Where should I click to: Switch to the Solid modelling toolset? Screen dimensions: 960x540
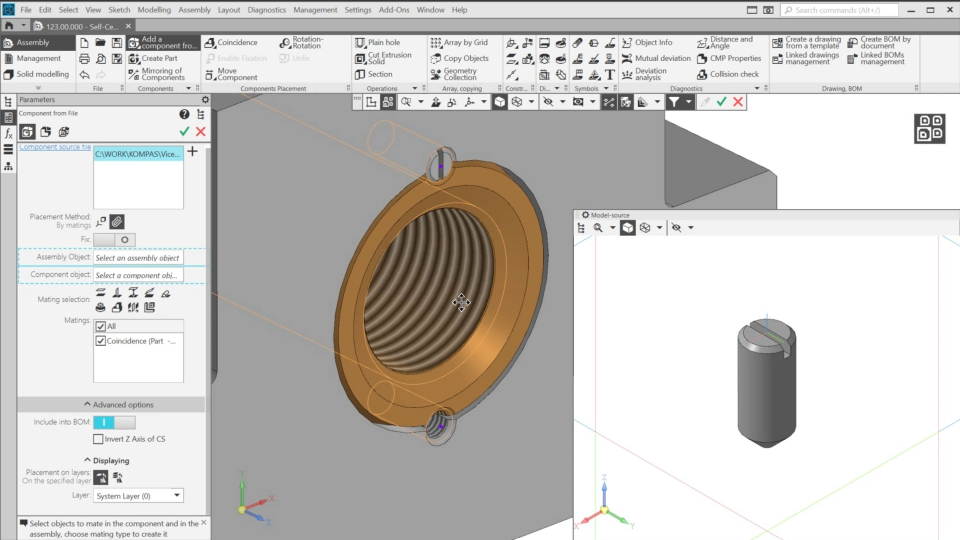coord(40,74)
